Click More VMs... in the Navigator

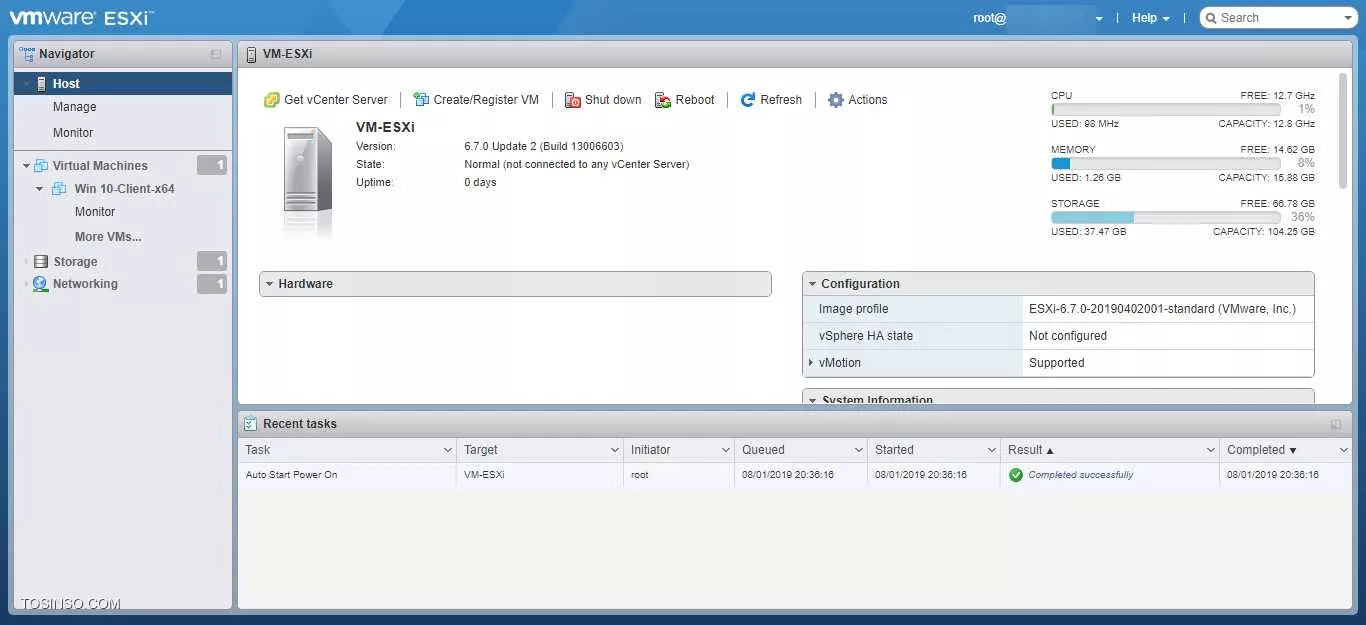(108, 237)
